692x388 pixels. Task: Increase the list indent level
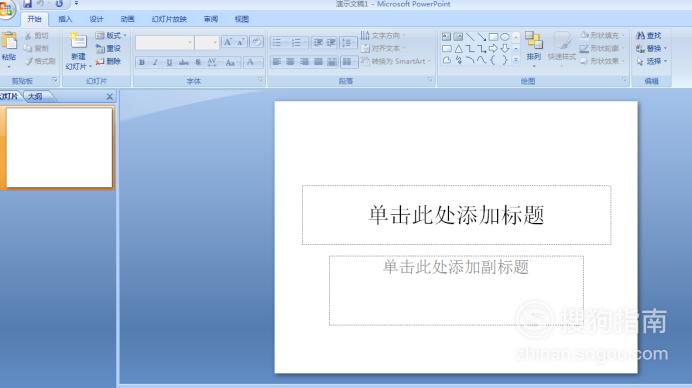click(331, 42)
